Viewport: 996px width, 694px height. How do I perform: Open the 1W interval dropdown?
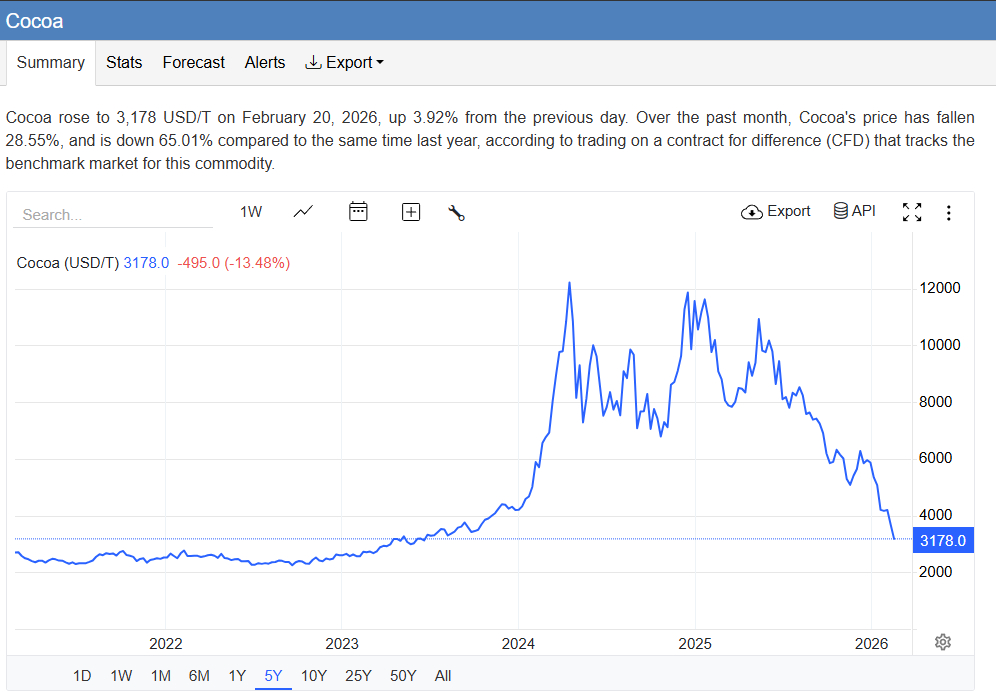[x=251, y=212]
